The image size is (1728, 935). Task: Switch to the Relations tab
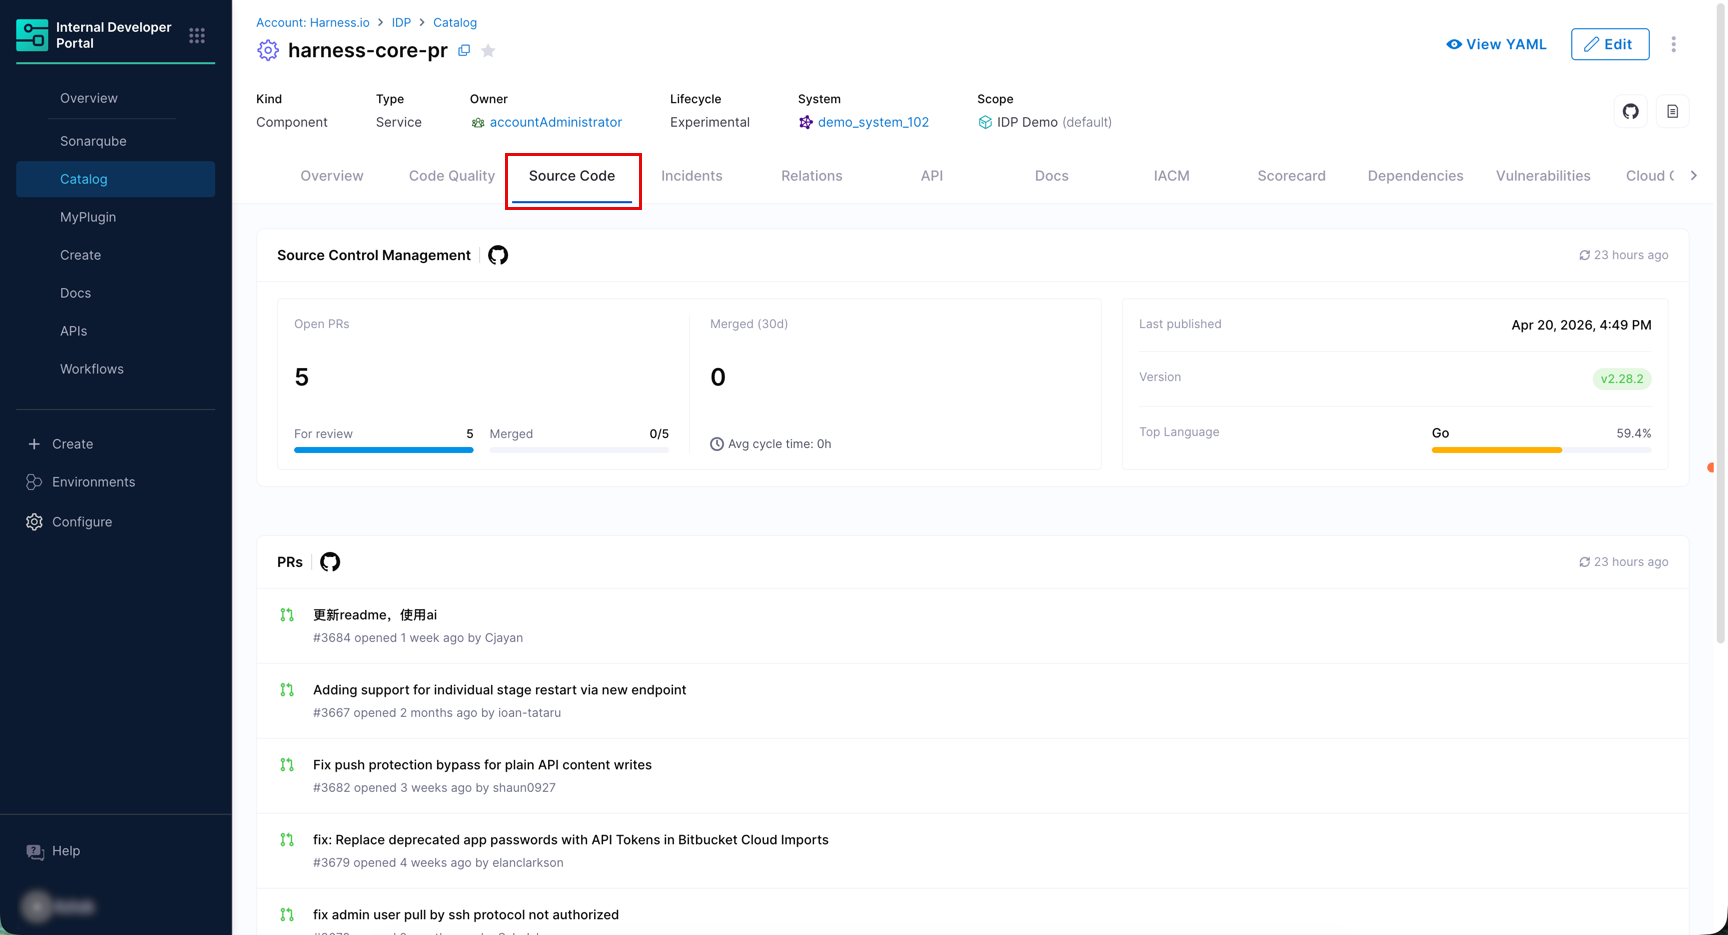click(x=812, y=176)
